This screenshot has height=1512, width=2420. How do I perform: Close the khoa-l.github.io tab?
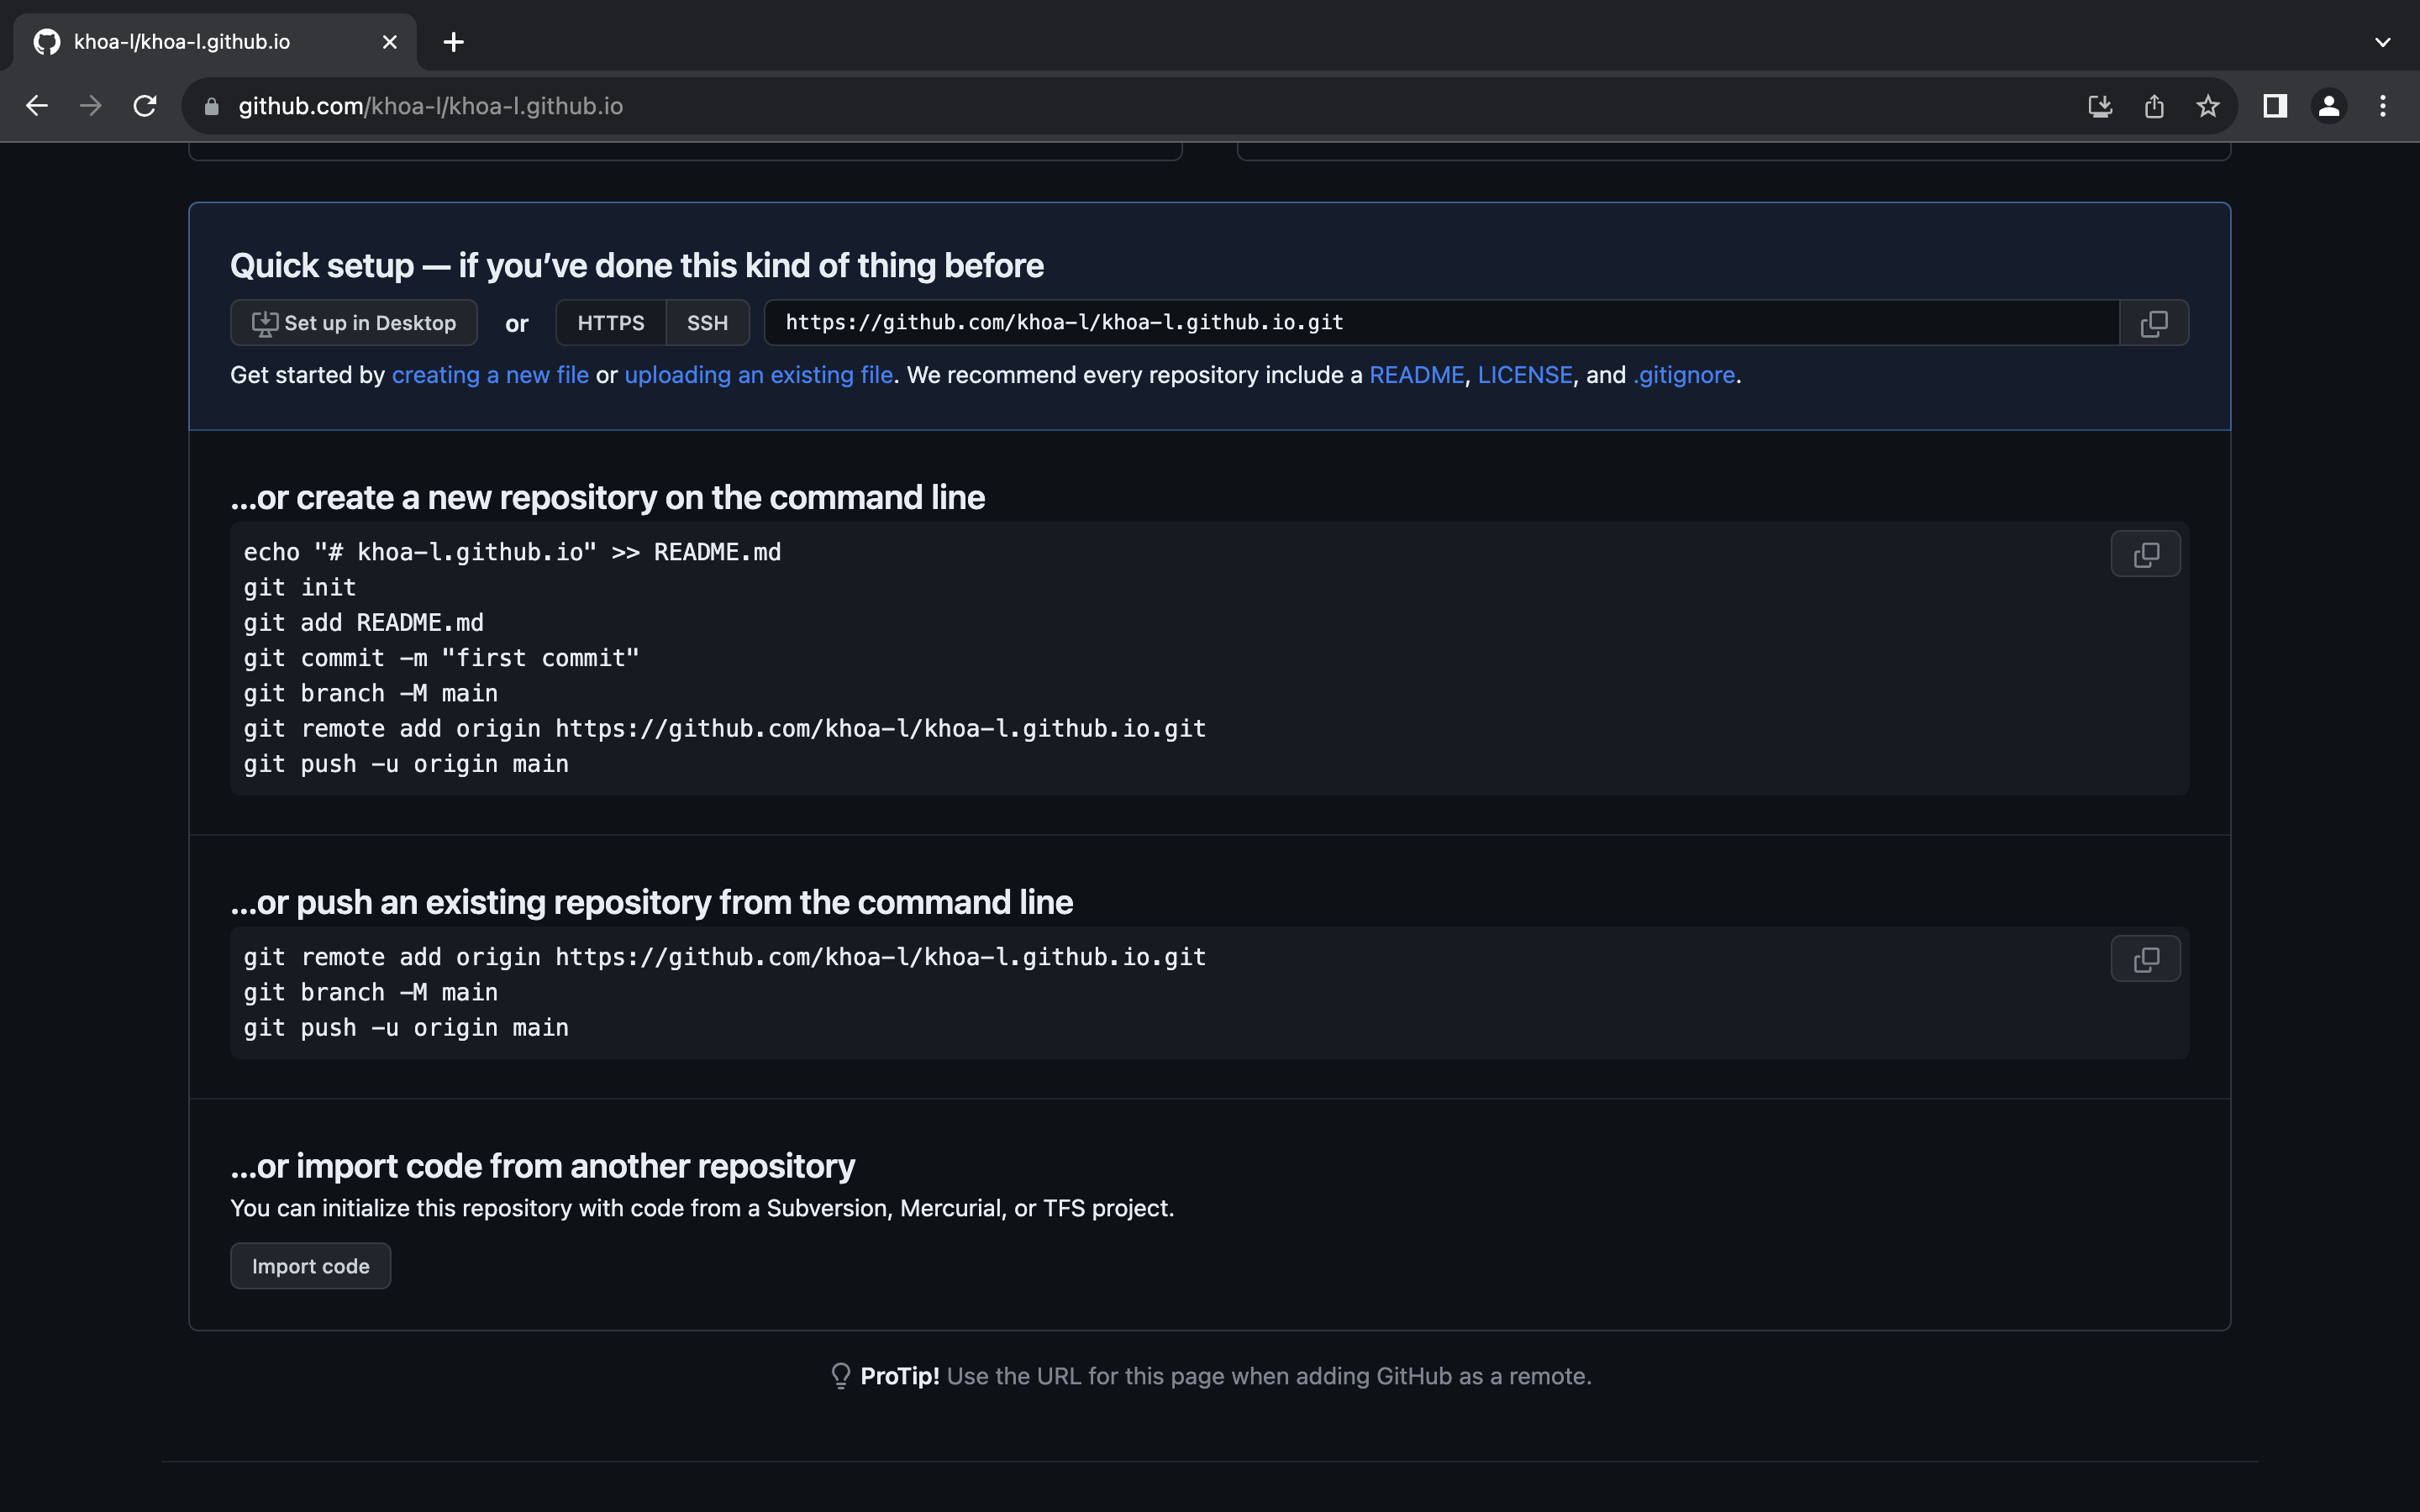(x=390, y=42)
